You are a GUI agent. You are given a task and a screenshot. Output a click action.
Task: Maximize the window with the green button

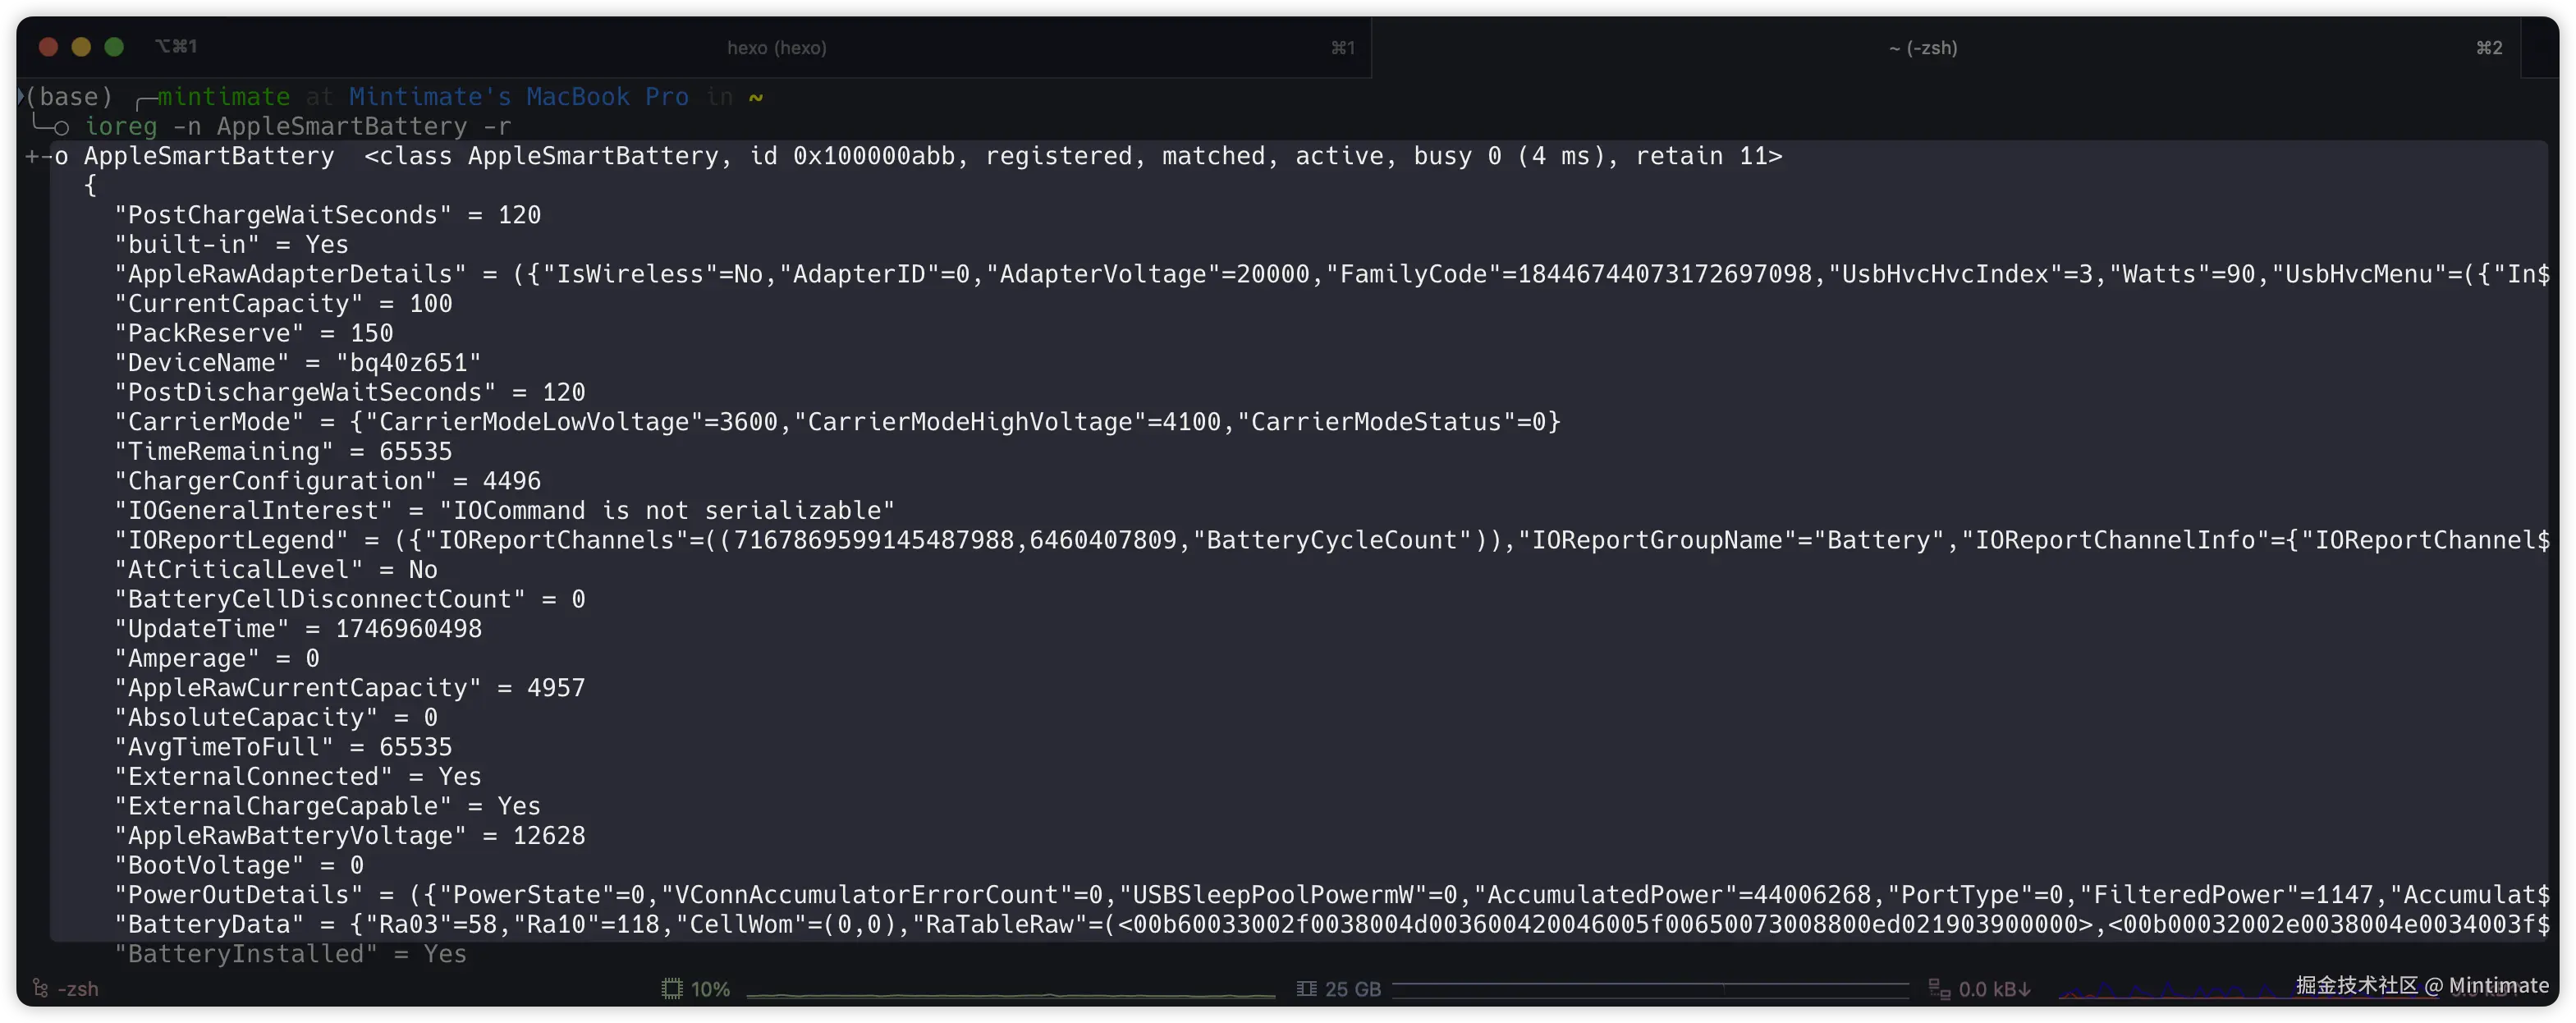click(114, 47)
